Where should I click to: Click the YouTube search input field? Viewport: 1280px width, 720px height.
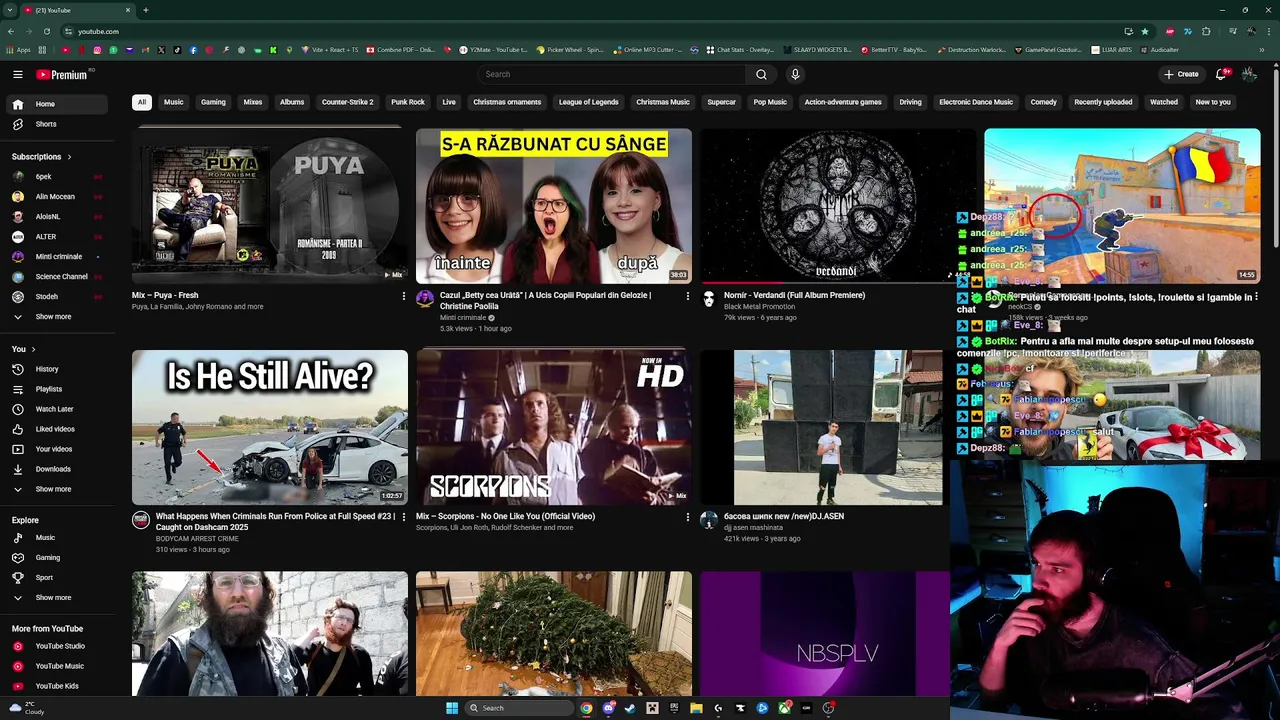[612, 74]
